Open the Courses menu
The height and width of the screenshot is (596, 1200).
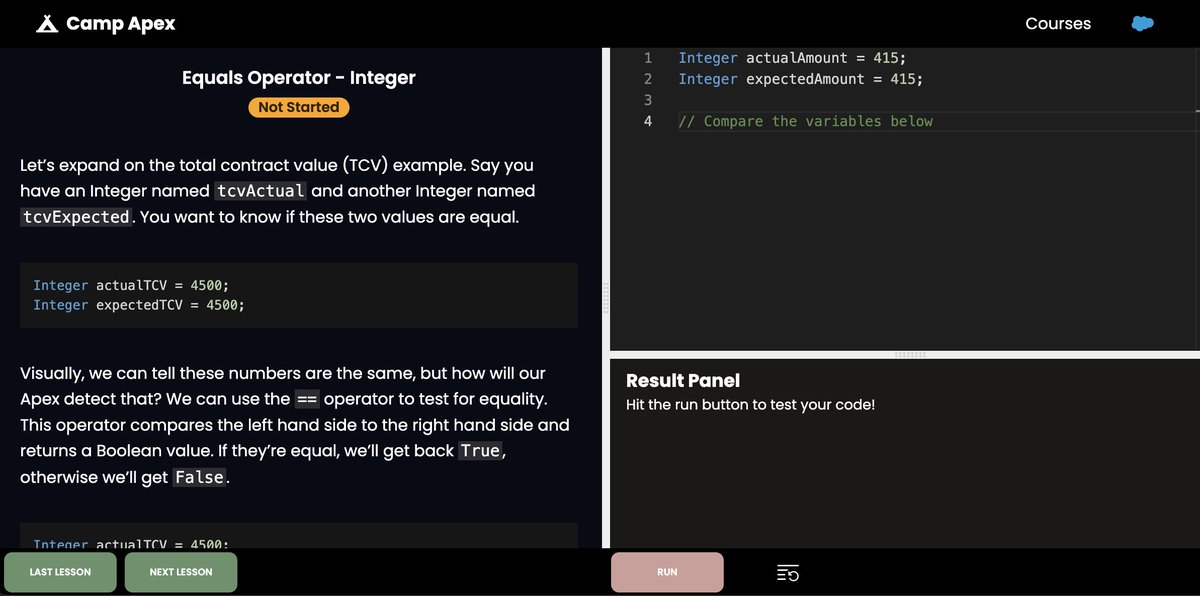point(1058,24)
